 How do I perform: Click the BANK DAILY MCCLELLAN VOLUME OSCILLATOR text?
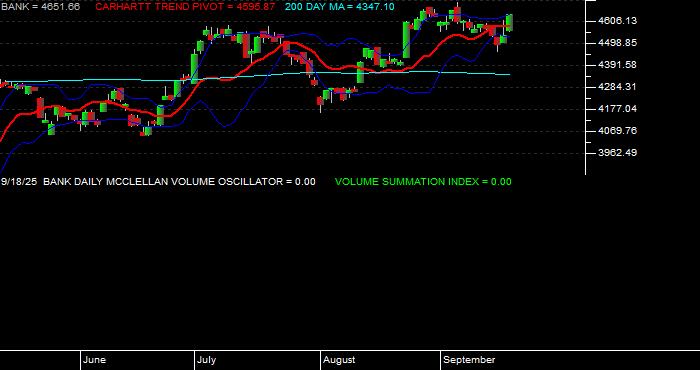coord(163,182)
